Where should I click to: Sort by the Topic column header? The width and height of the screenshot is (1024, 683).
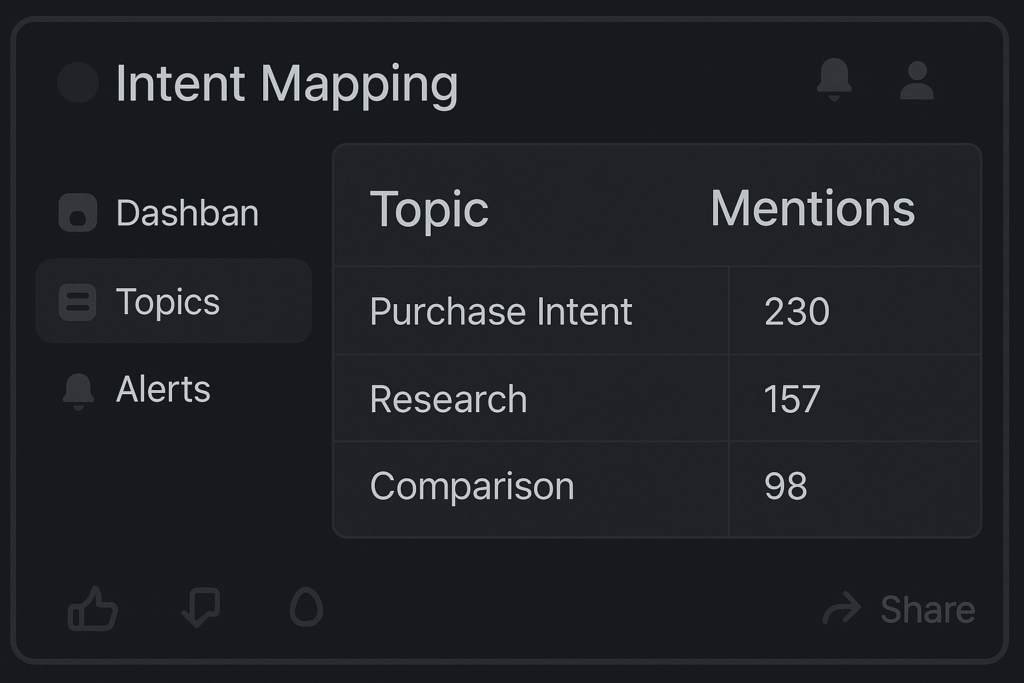[x=429, y=210]
